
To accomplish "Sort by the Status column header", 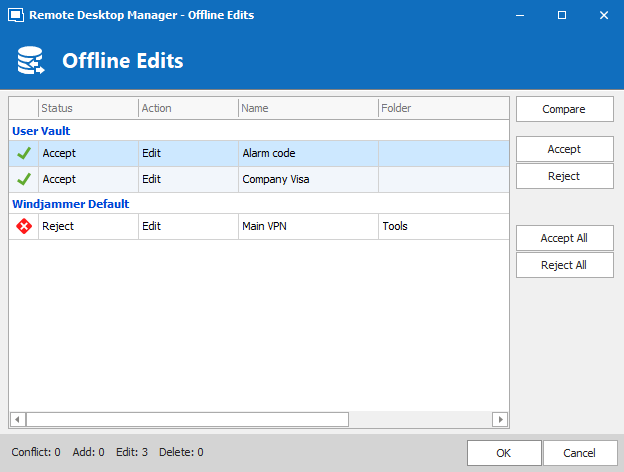I will (x=88, y=108).
